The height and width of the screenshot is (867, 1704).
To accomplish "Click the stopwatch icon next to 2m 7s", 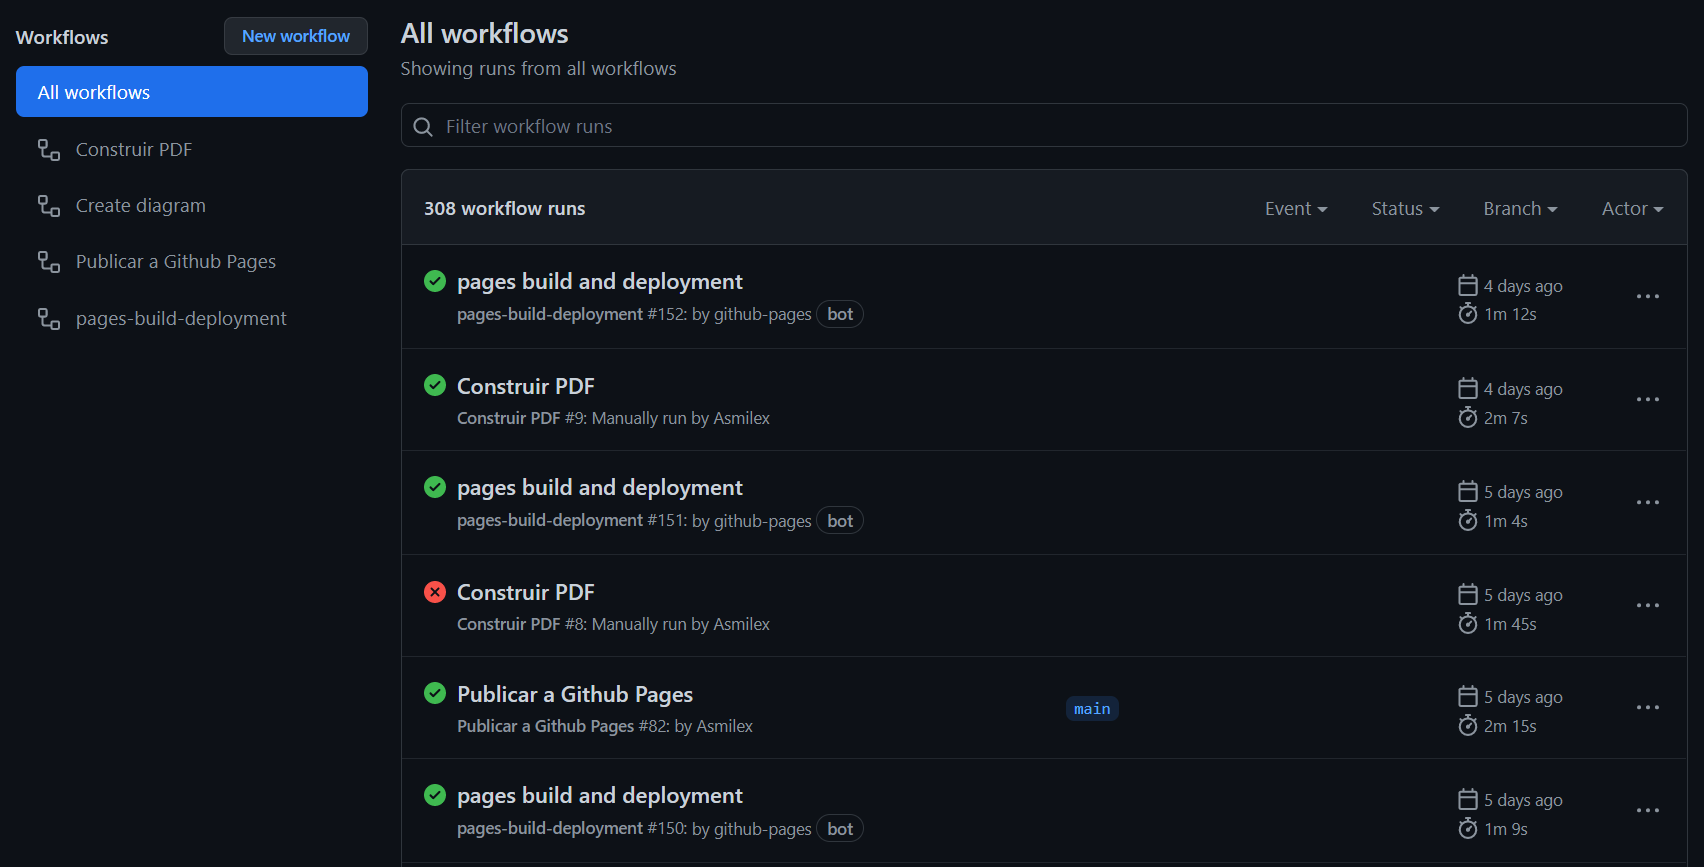I will pos(1468,418).
